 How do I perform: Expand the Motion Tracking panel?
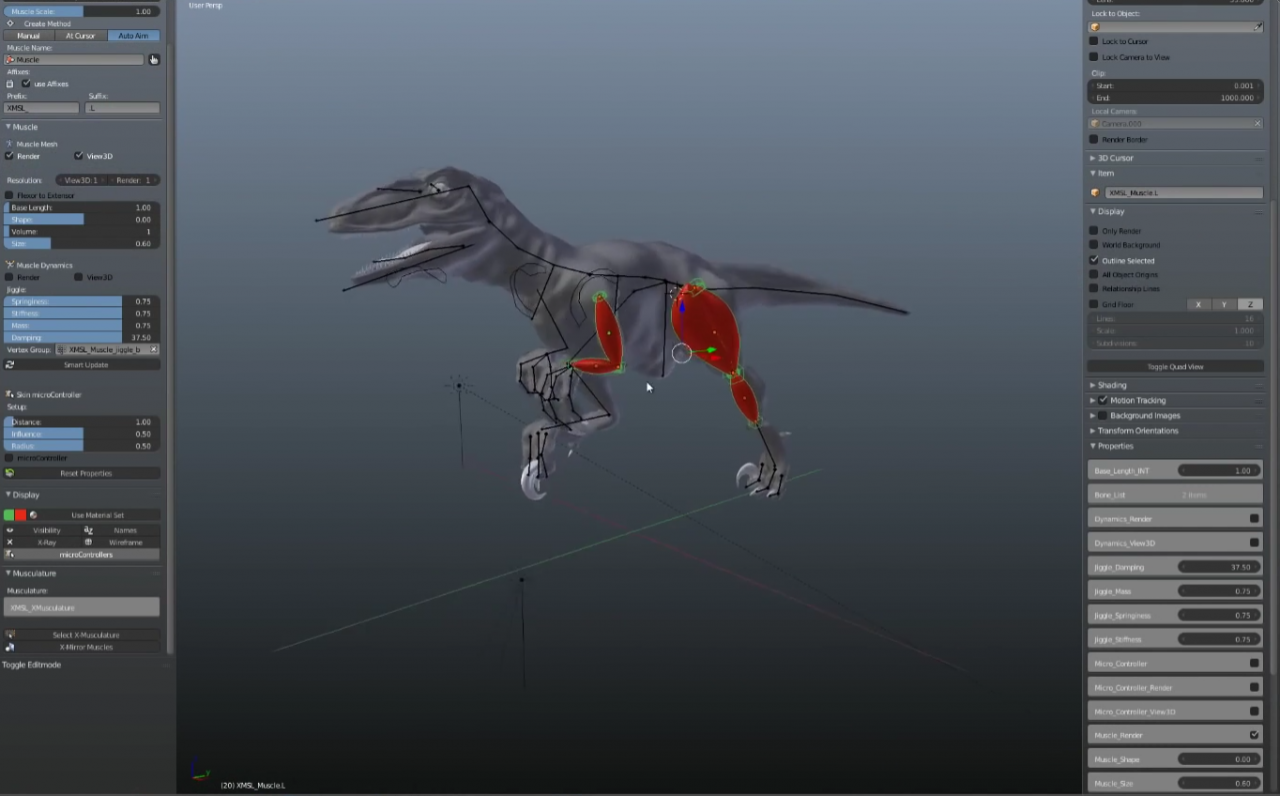(x=1092, y=400)
